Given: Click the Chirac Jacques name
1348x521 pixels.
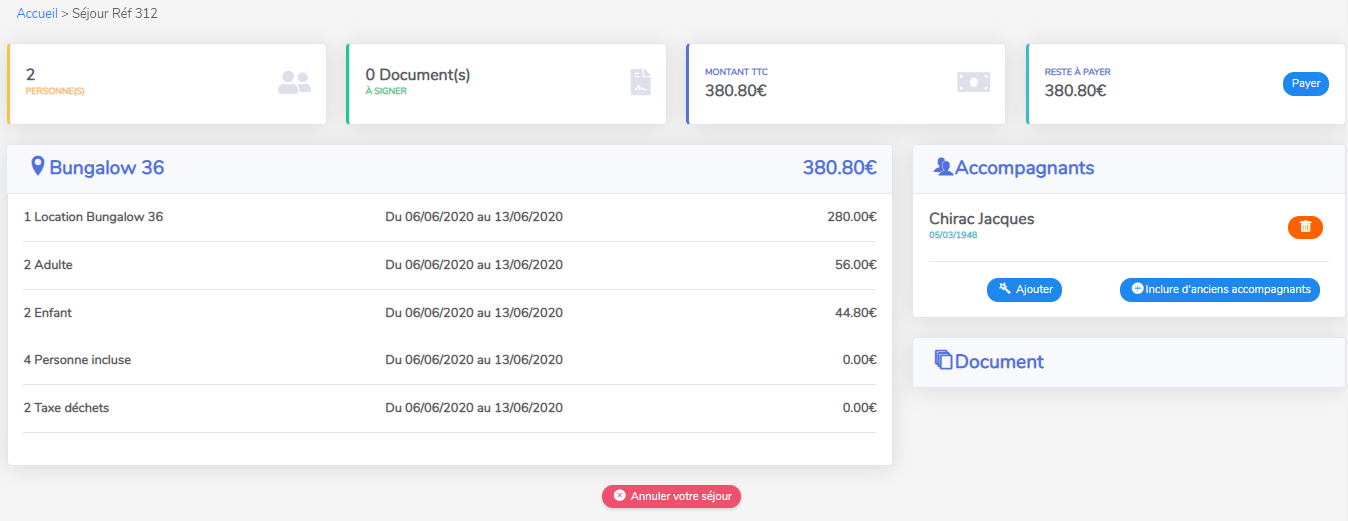Looking at the screenshot, I should [x=981, y=219].
